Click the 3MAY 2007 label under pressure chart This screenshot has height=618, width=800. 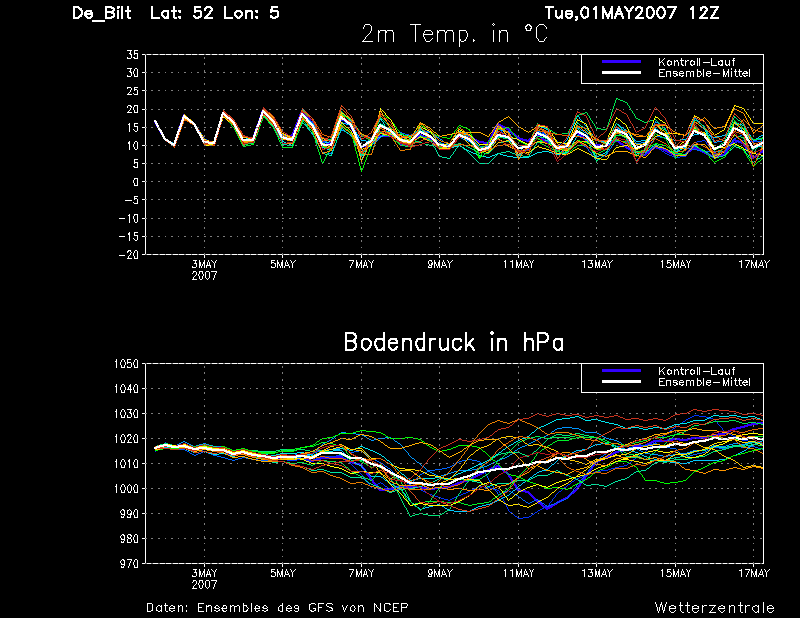click(x=204, y=579)
